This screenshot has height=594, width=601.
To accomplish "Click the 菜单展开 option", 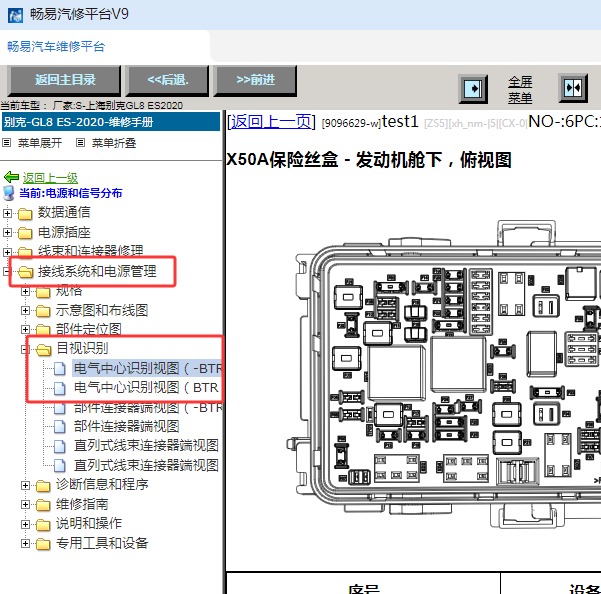I will (x=39, y=143).
